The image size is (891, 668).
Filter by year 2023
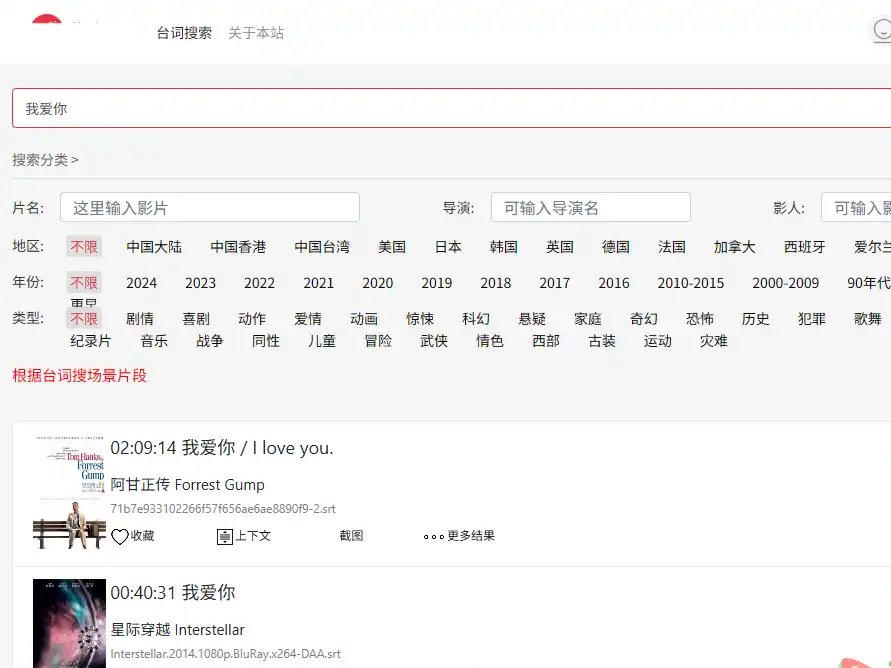tap(201, 283)
